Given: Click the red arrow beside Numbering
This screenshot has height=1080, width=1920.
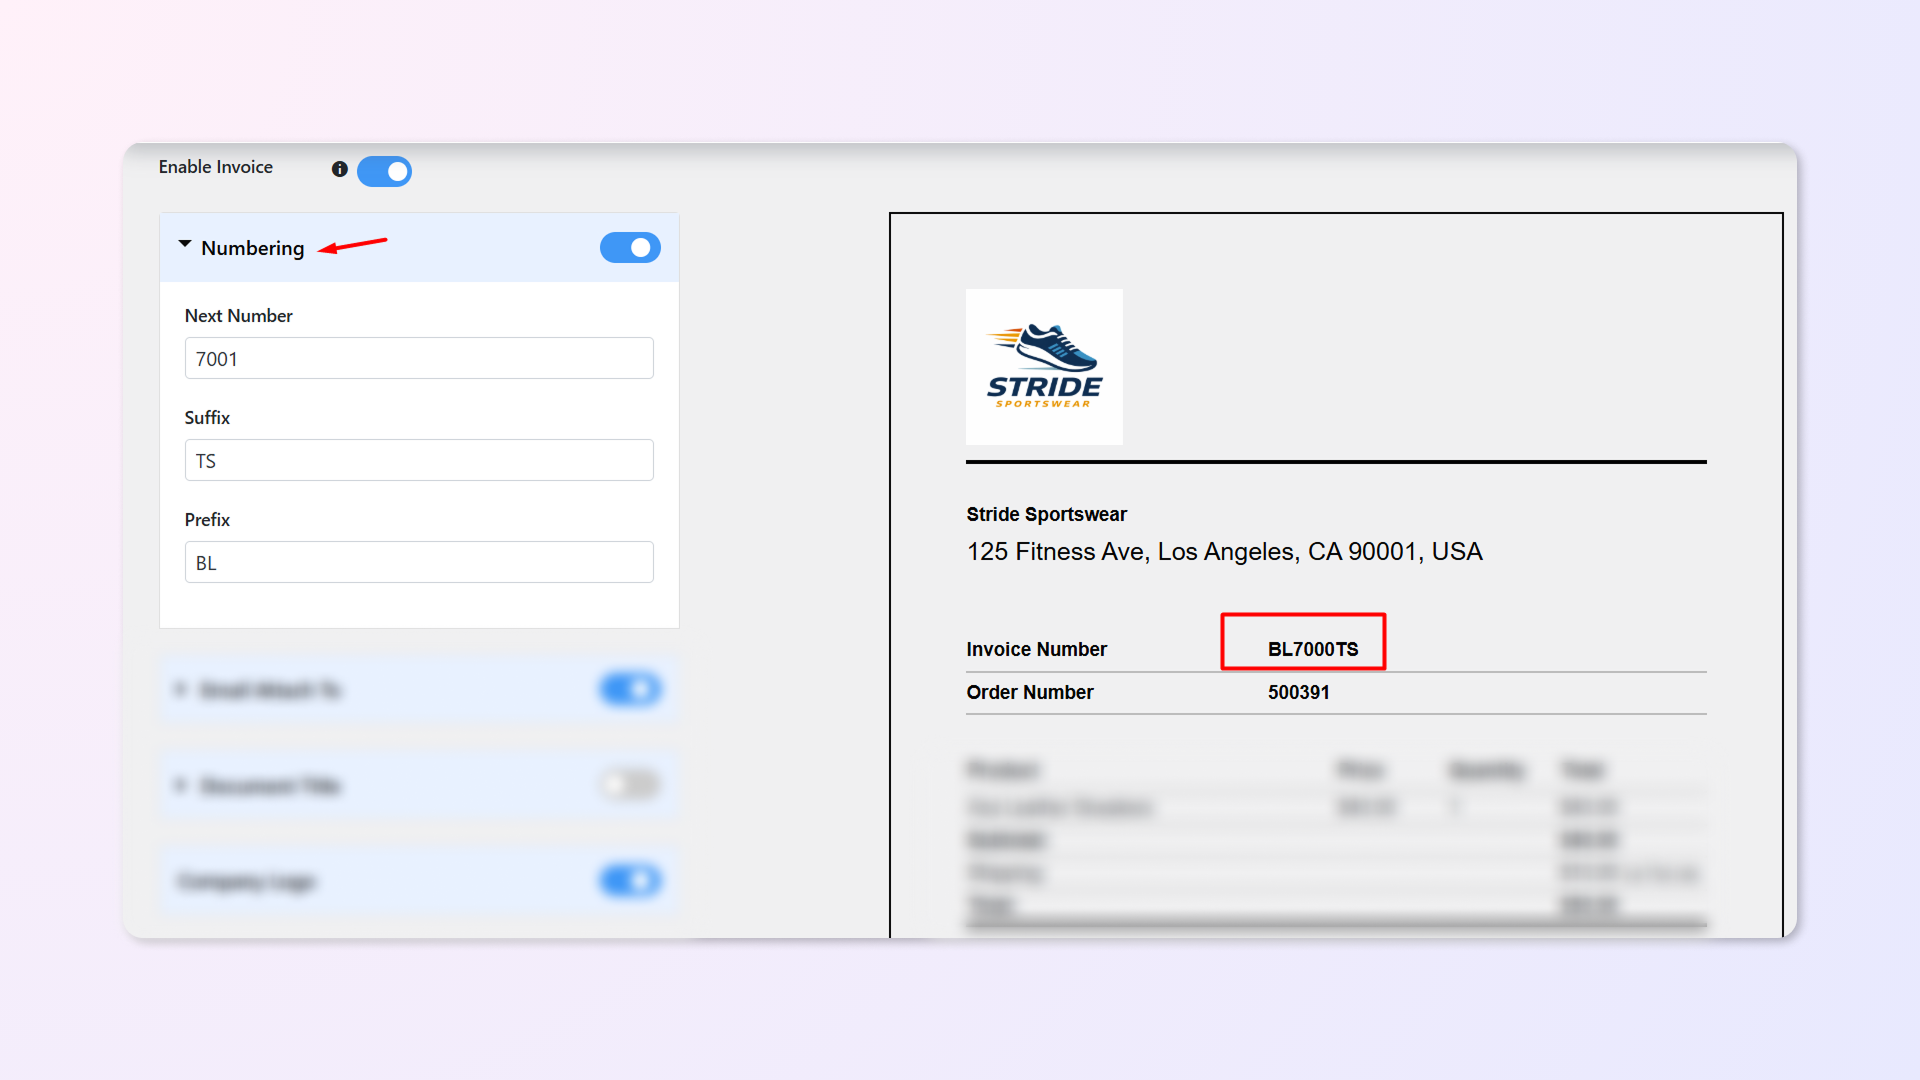Looking at the screenshot, I should tap(353, 245).
